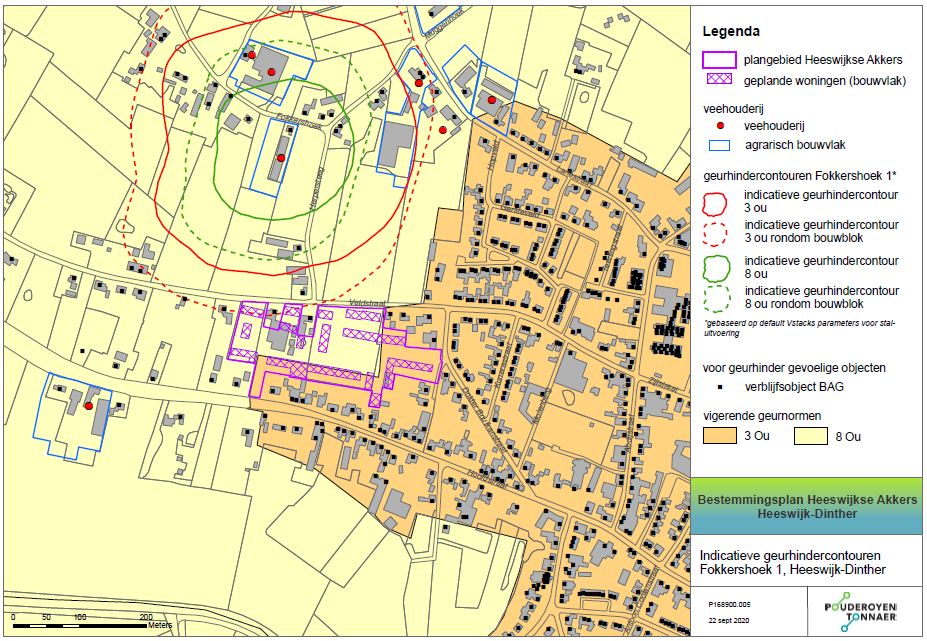Click the Fokkershoek street label on the map
This screenshot has height=641, width=927.
(x=299, y=121)
